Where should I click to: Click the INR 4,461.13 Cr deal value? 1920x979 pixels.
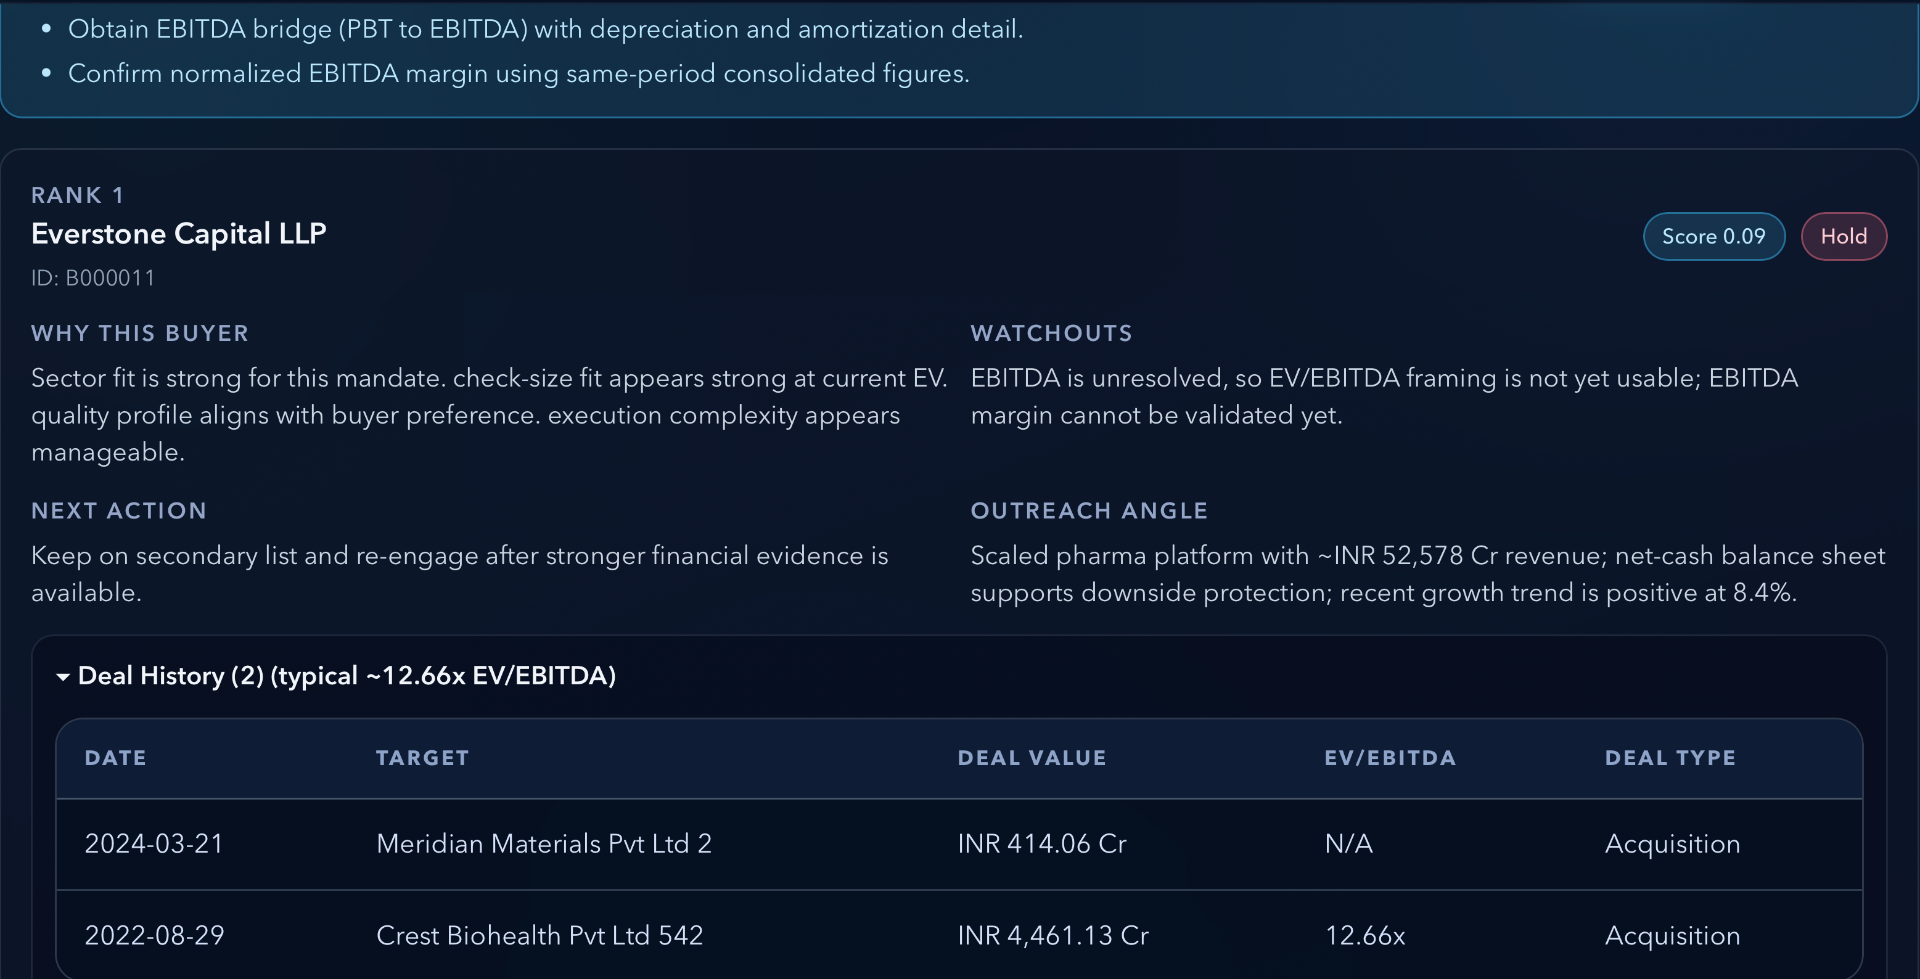(x=1052, y=936)
